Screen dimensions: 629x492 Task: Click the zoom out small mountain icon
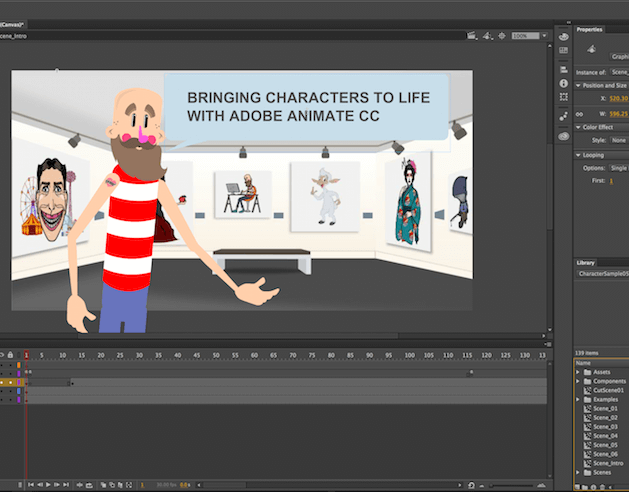coord(482,486)
